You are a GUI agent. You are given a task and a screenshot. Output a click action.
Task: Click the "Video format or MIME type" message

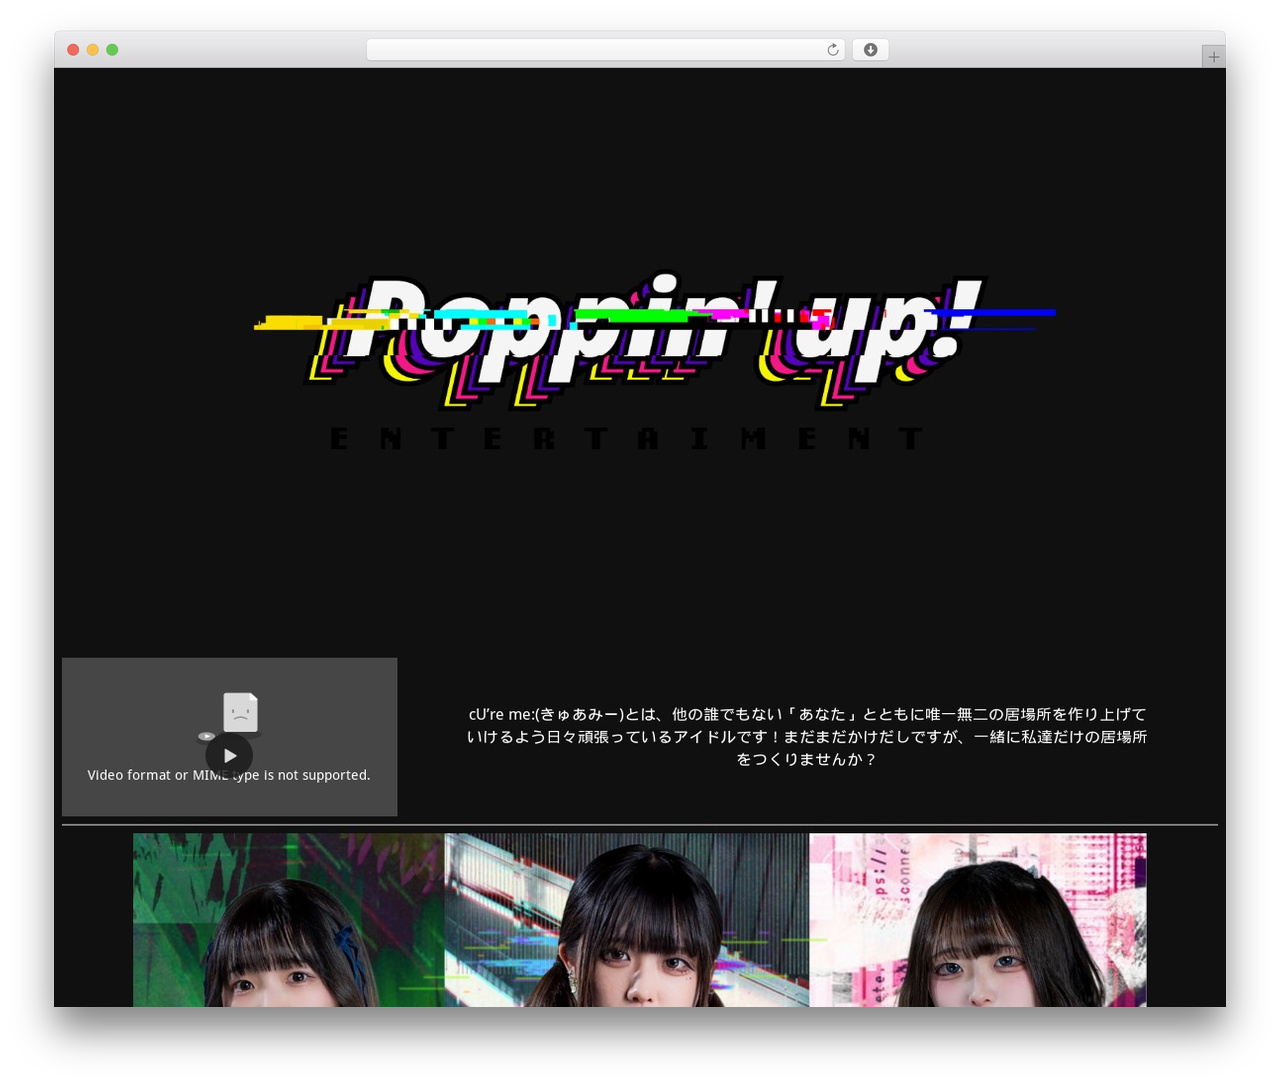pos(229,775)
